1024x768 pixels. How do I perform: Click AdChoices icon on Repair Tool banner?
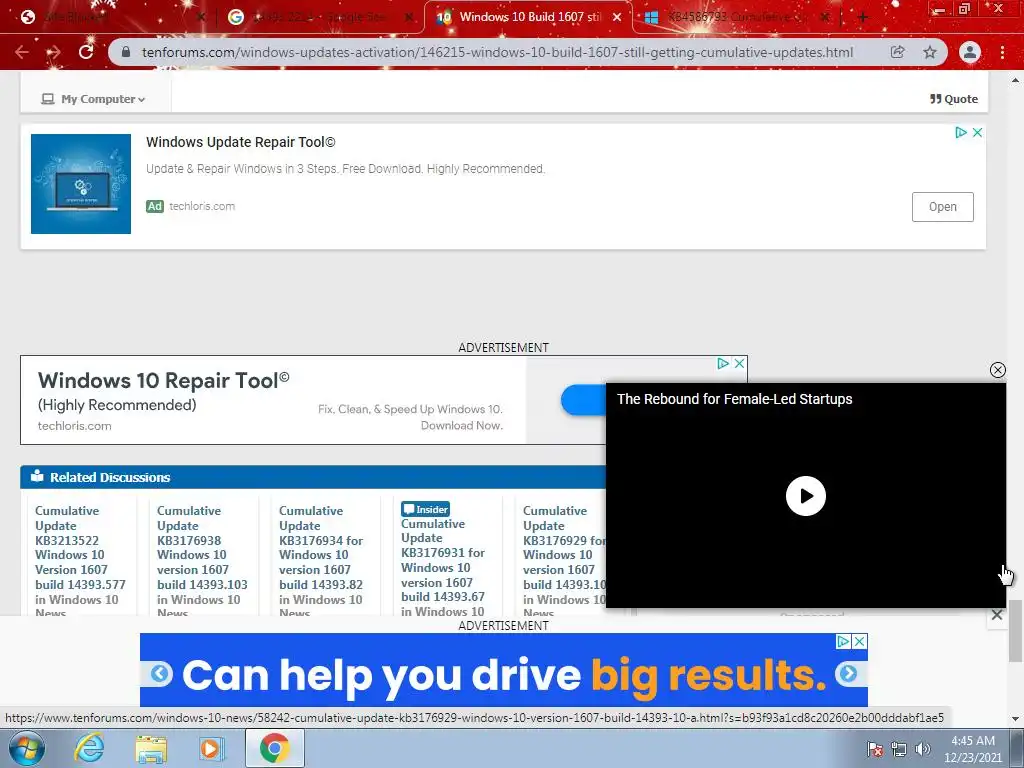[723, 364]
